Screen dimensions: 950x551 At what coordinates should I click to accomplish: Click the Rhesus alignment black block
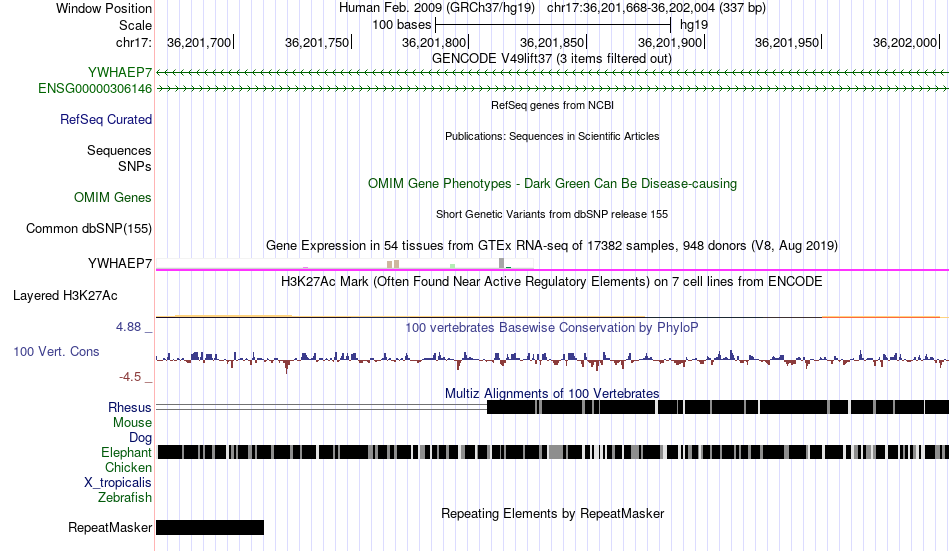[718, 407]
